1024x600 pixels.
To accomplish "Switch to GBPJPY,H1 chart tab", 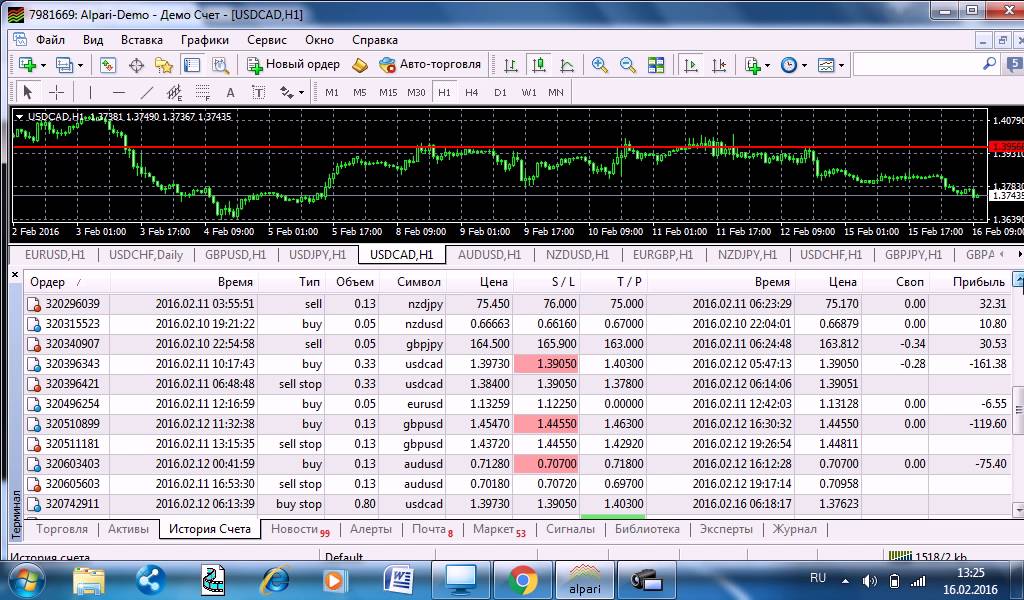I will pos(913,255).
